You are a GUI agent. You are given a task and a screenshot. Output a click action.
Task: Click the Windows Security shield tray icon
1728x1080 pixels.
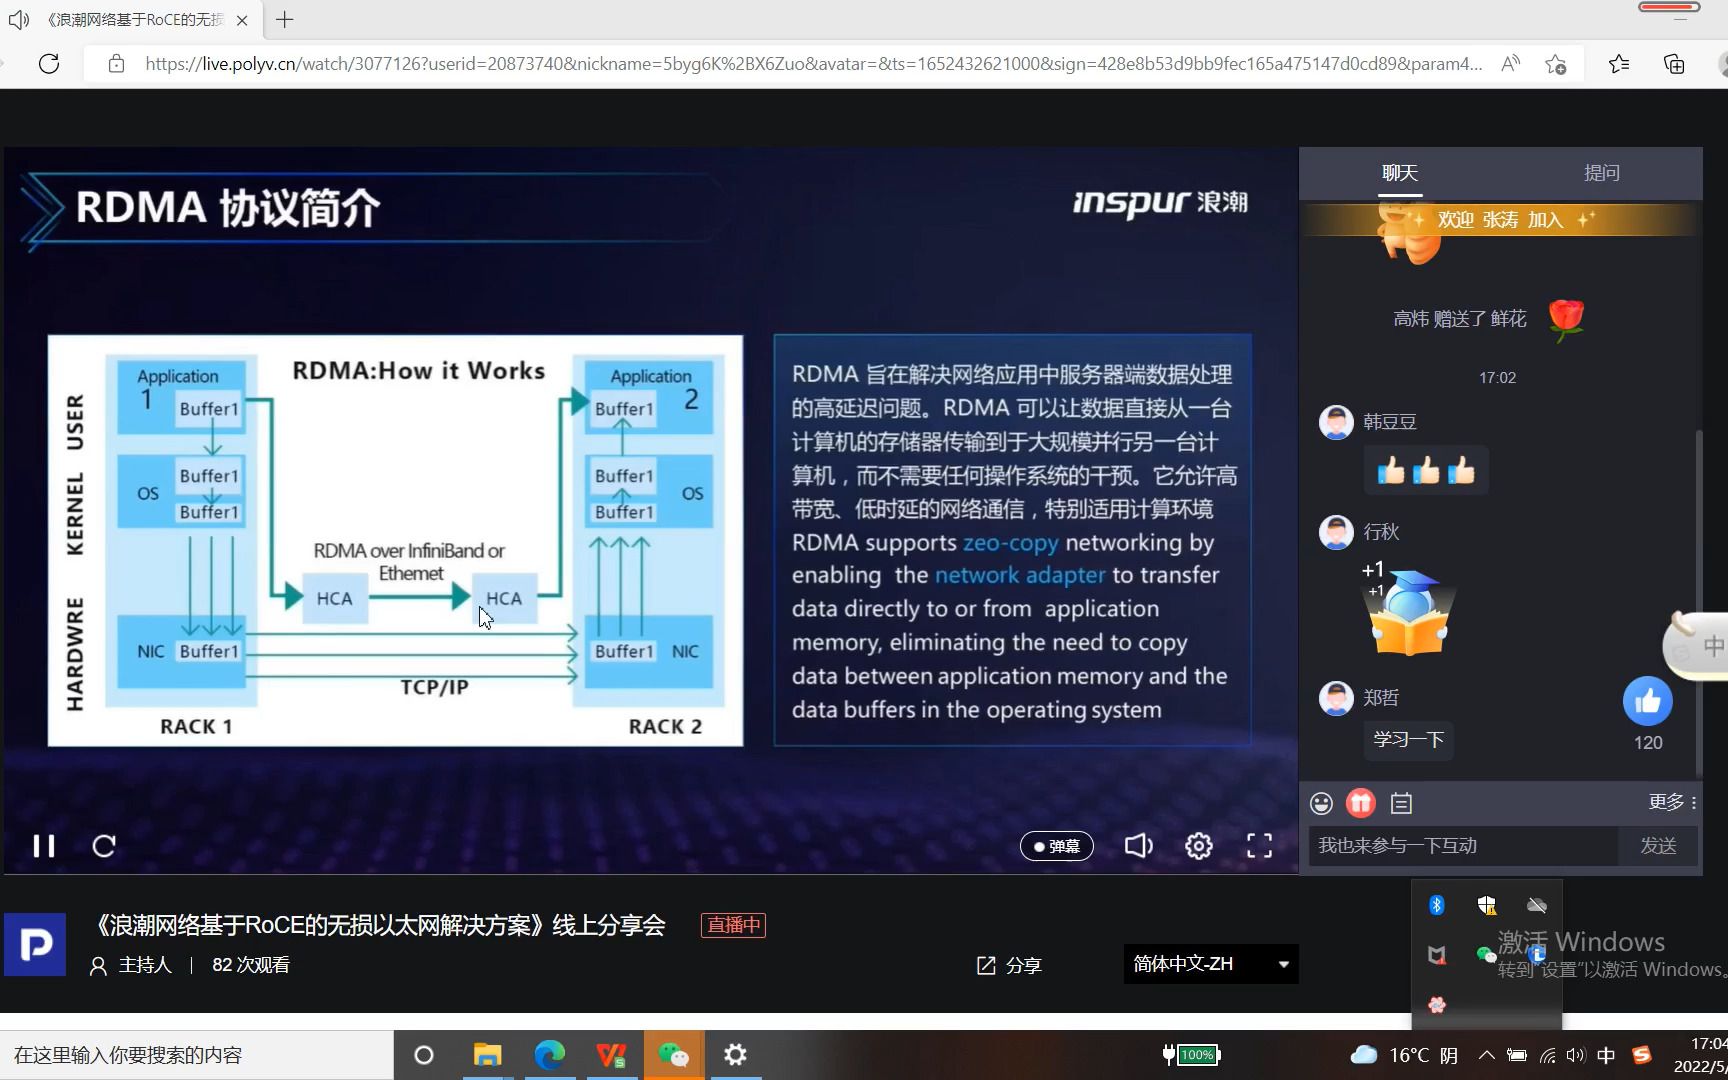tap(1487, 905)
